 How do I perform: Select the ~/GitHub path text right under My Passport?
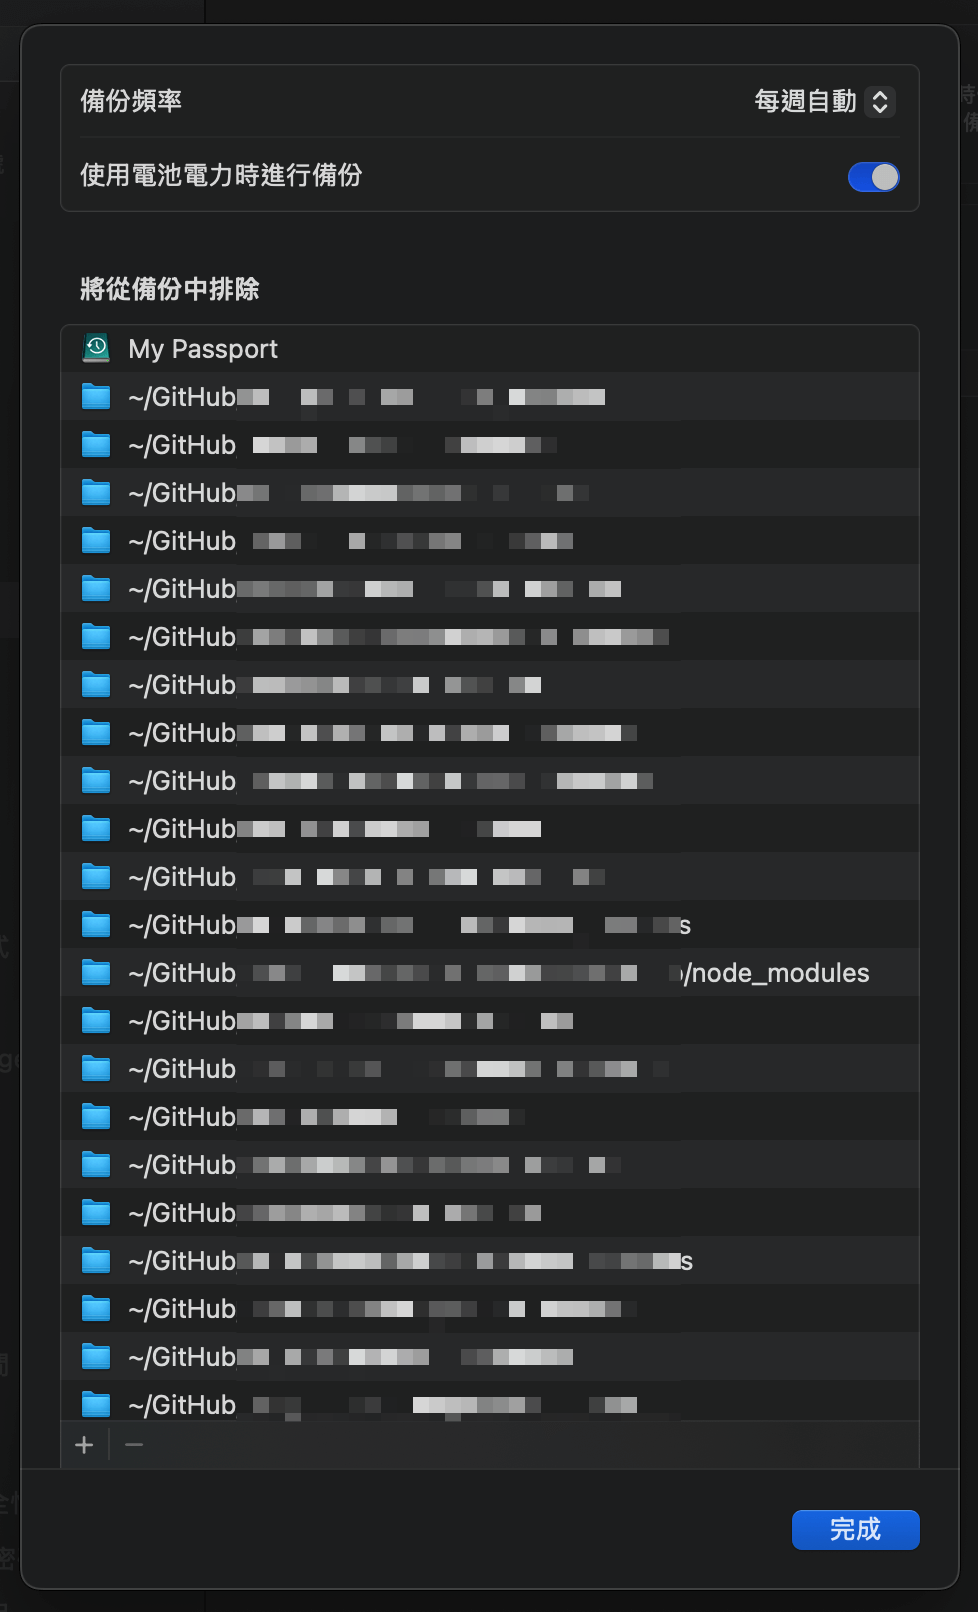tap(182, 397)
